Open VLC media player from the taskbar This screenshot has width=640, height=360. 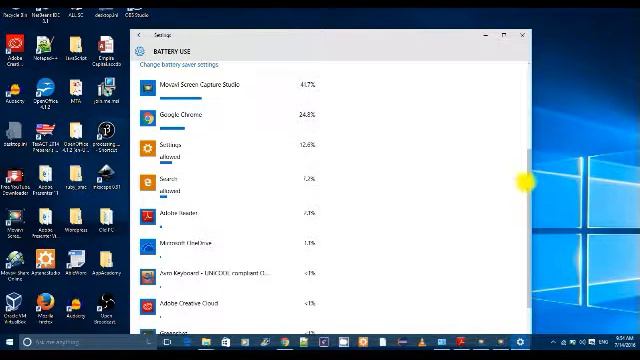(422, 342)
